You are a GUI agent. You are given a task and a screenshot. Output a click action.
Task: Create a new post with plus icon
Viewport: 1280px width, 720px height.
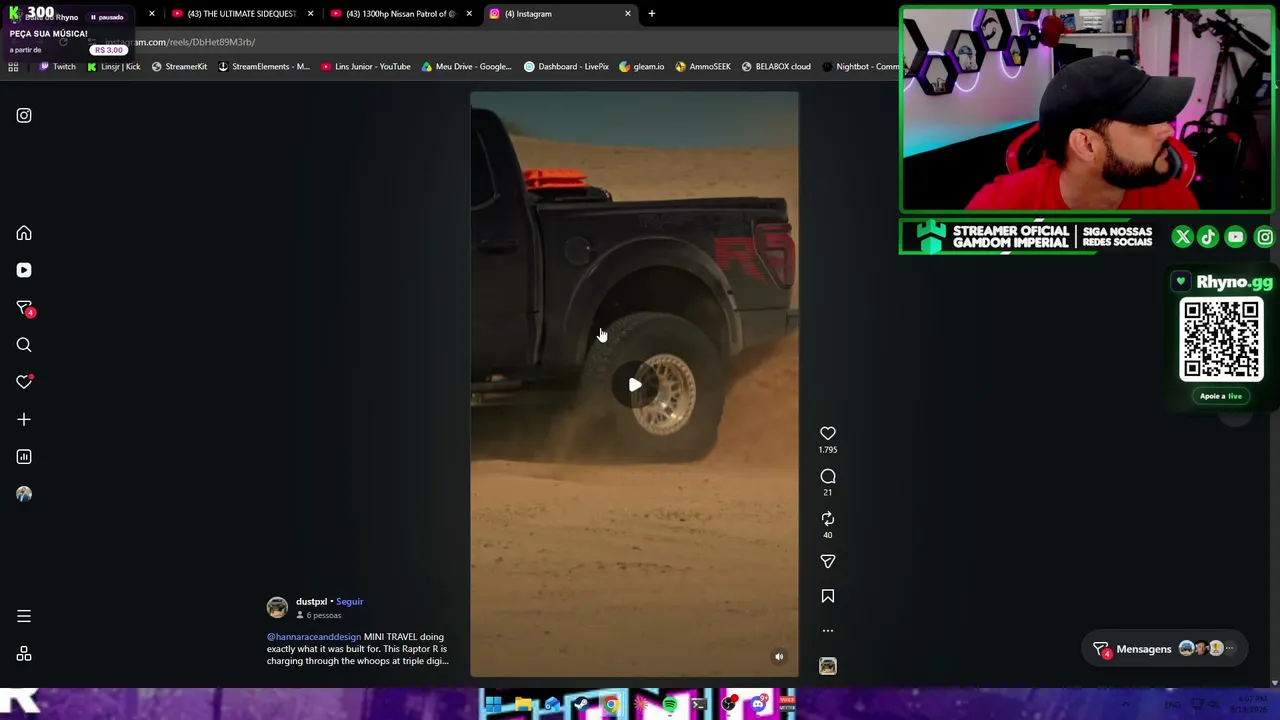[x=24, y=420]
